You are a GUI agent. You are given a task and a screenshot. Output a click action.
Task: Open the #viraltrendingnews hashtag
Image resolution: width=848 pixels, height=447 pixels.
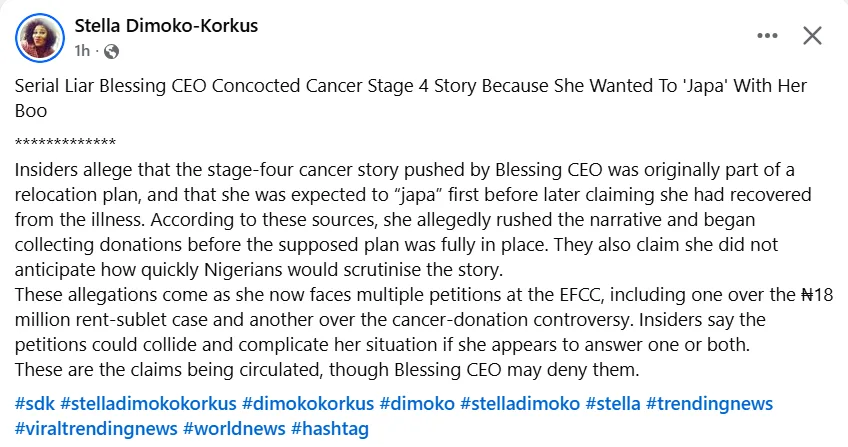[x=96, y=428]
